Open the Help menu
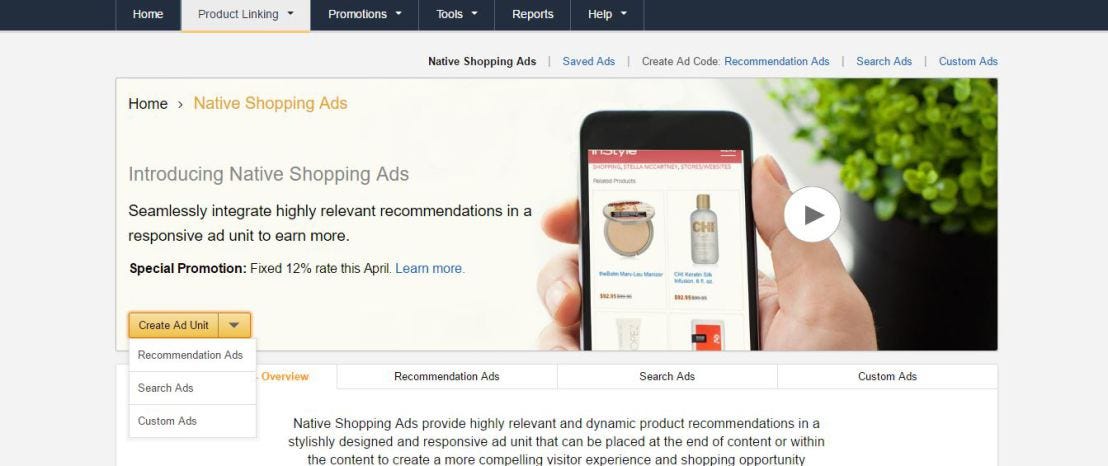This screenshot has height=466, width=1108. tap(607, 14)
